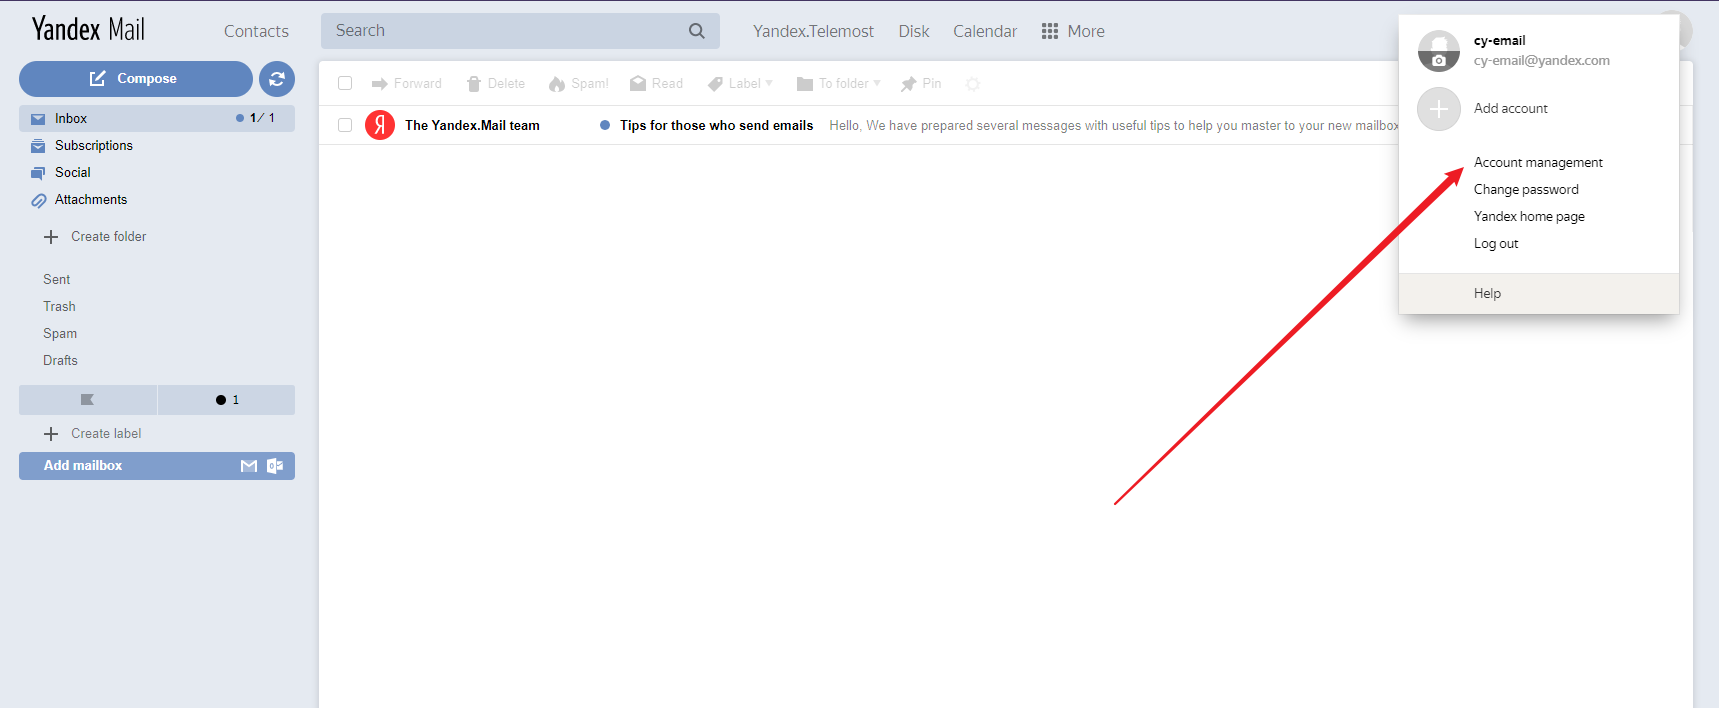This screenshot has width=1719, height=708.
Task: Select the Yandex.Mail team message checkbox
Action: (345, 125)
